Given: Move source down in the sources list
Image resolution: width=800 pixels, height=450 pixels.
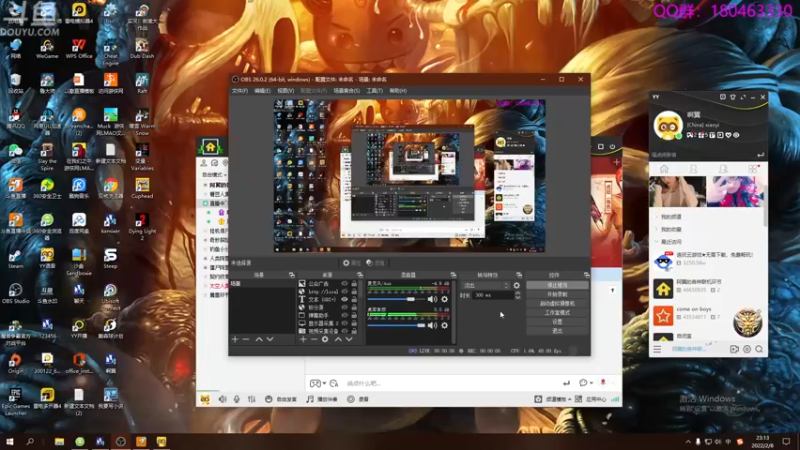Looking at the screenshot, I should click(x=349, y=339).
